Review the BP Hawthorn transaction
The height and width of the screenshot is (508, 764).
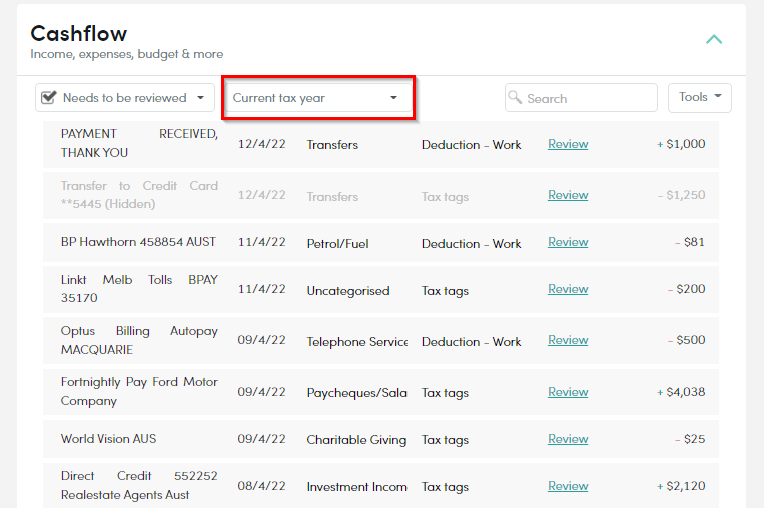[568, 242]
